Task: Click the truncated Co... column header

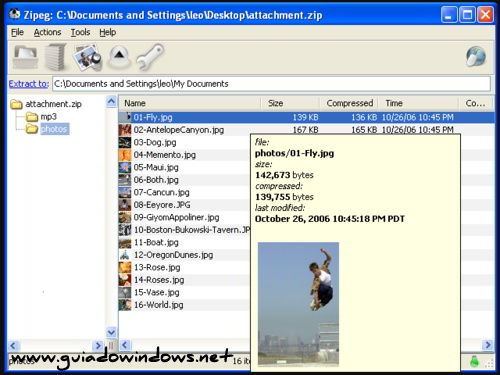Action: pyautogui.click(x=476, y=103)
